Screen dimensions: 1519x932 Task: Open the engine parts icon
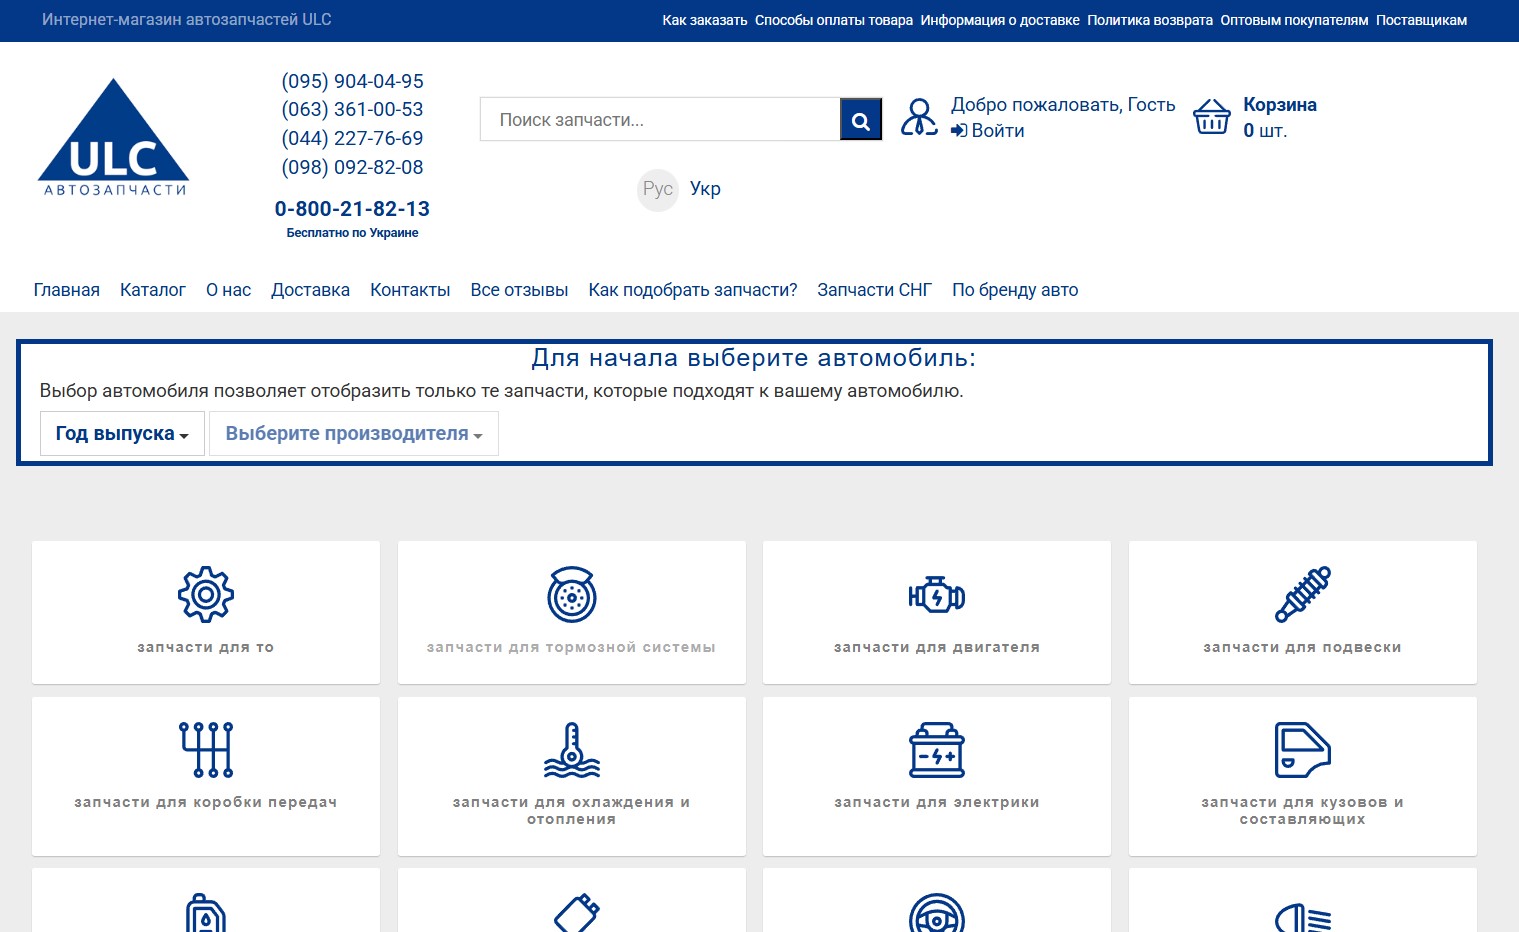pos(936,596)
